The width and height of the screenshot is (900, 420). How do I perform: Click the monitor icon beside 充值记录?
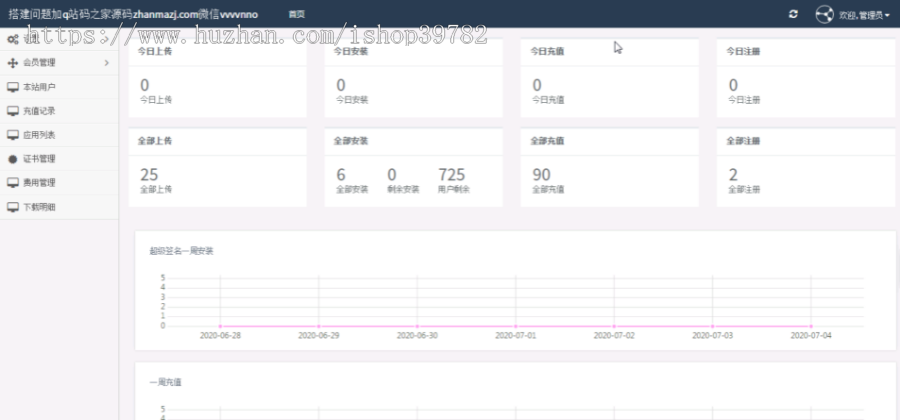pyautogui.click(x=12, y=111)
